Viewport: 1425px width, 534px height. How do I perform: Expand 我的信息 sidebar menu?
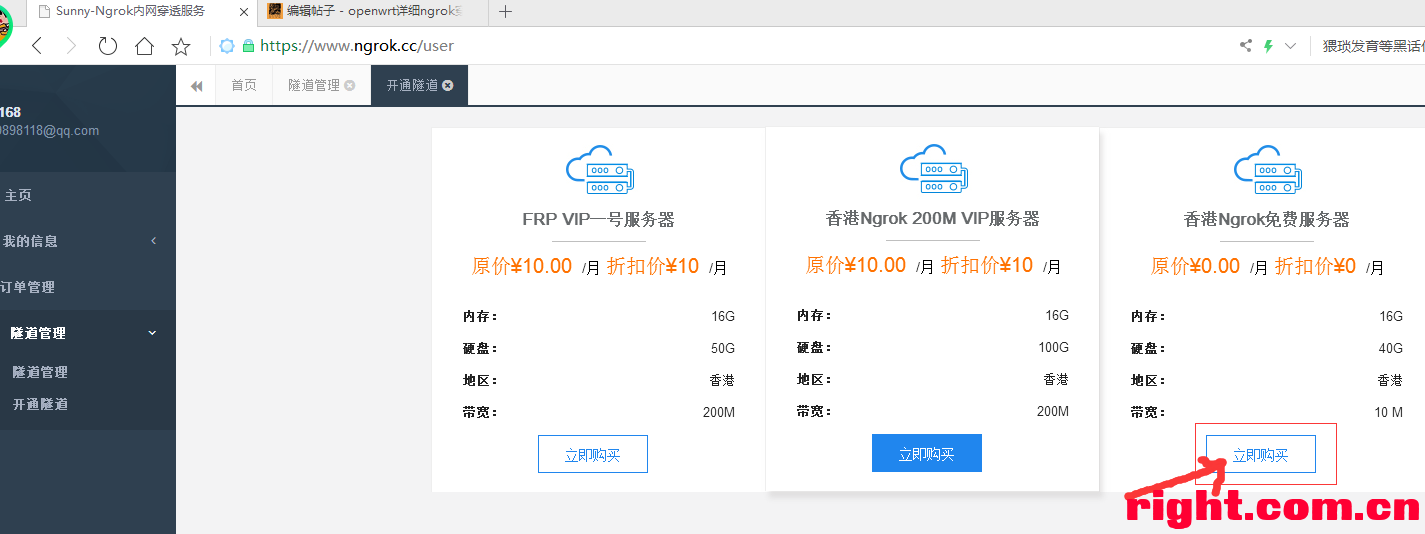tap(88, 241)
